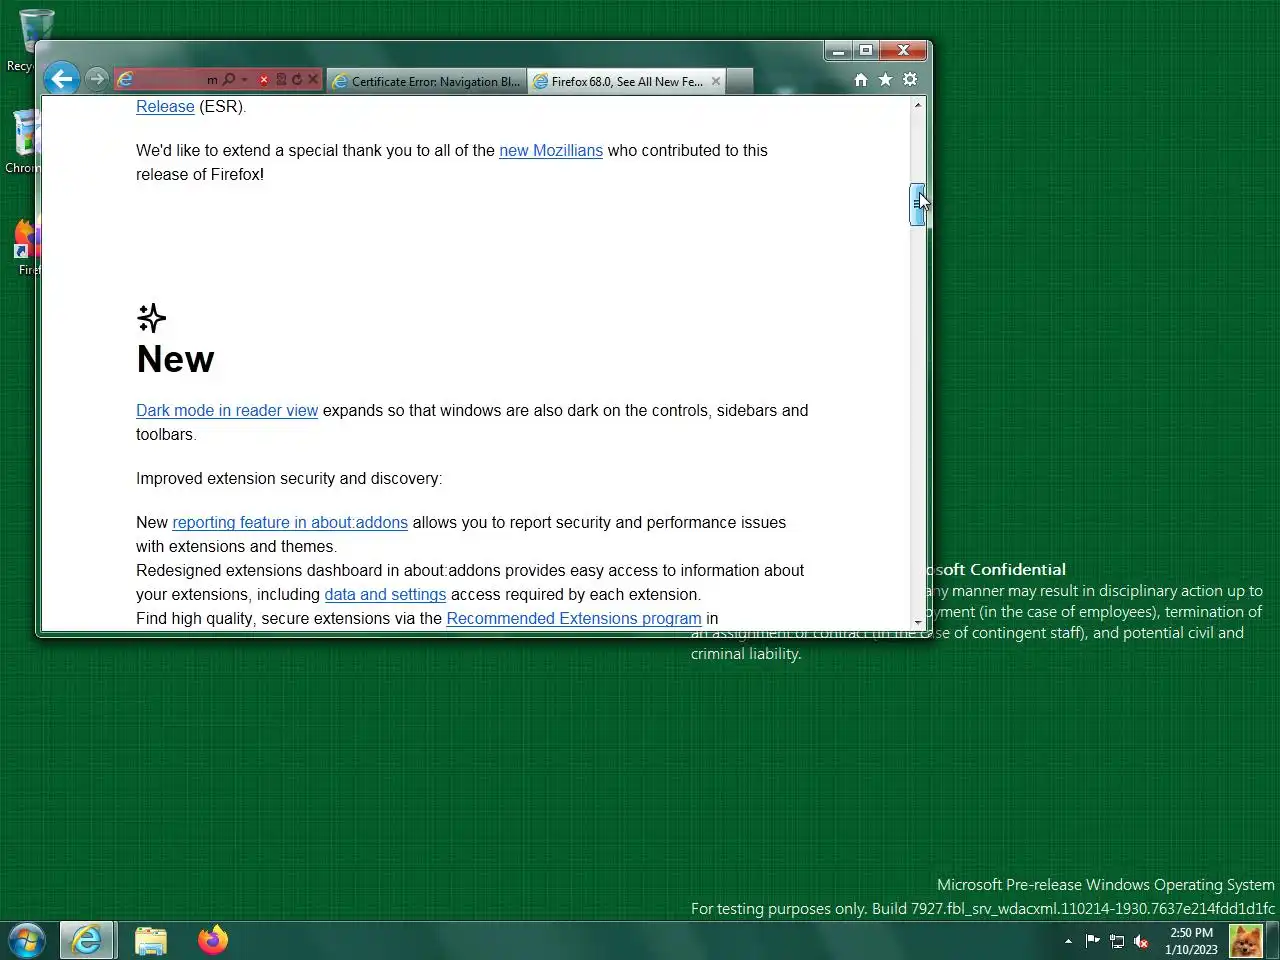Refresh the page with the reload icon

[x=297, y=79]
